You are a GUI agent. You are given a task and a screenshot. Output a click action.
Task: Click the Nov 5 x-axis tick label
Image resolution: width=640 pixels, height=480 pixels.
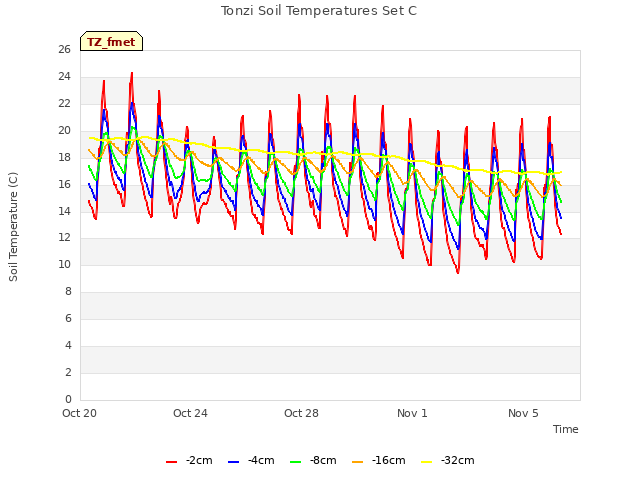[x=523, y=413]
